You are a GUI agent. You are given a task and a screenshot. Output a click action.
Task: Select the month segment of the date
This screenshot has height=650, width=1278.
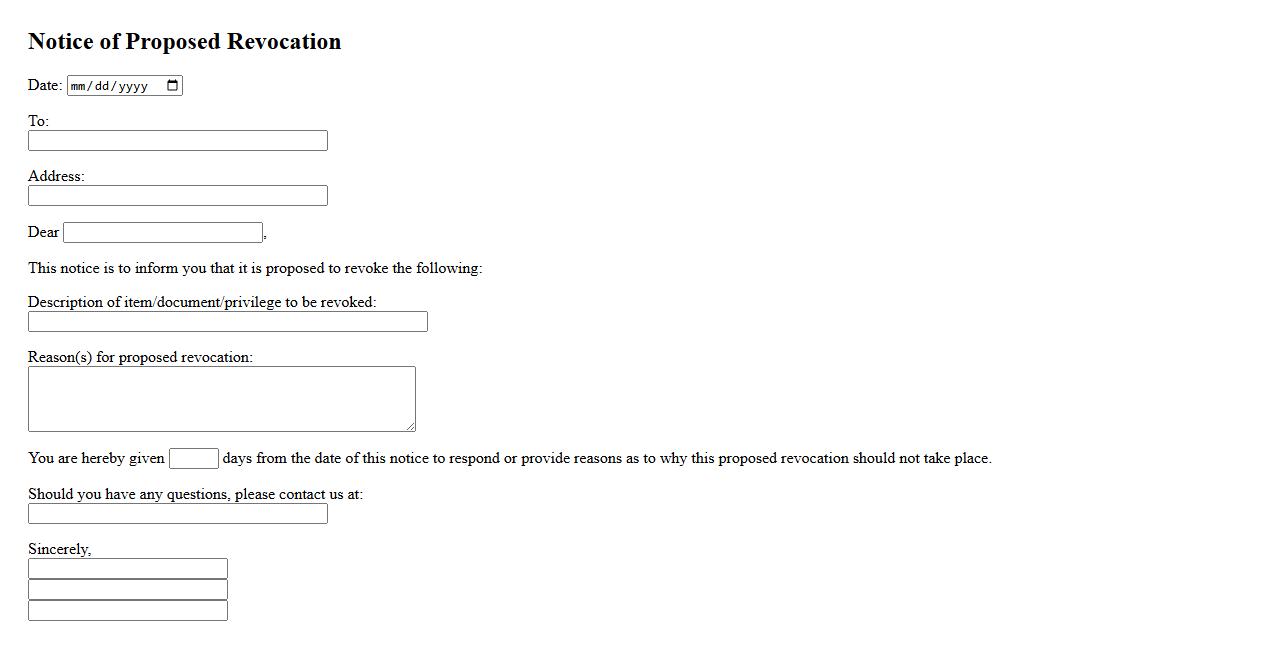[x=79, y=86]
